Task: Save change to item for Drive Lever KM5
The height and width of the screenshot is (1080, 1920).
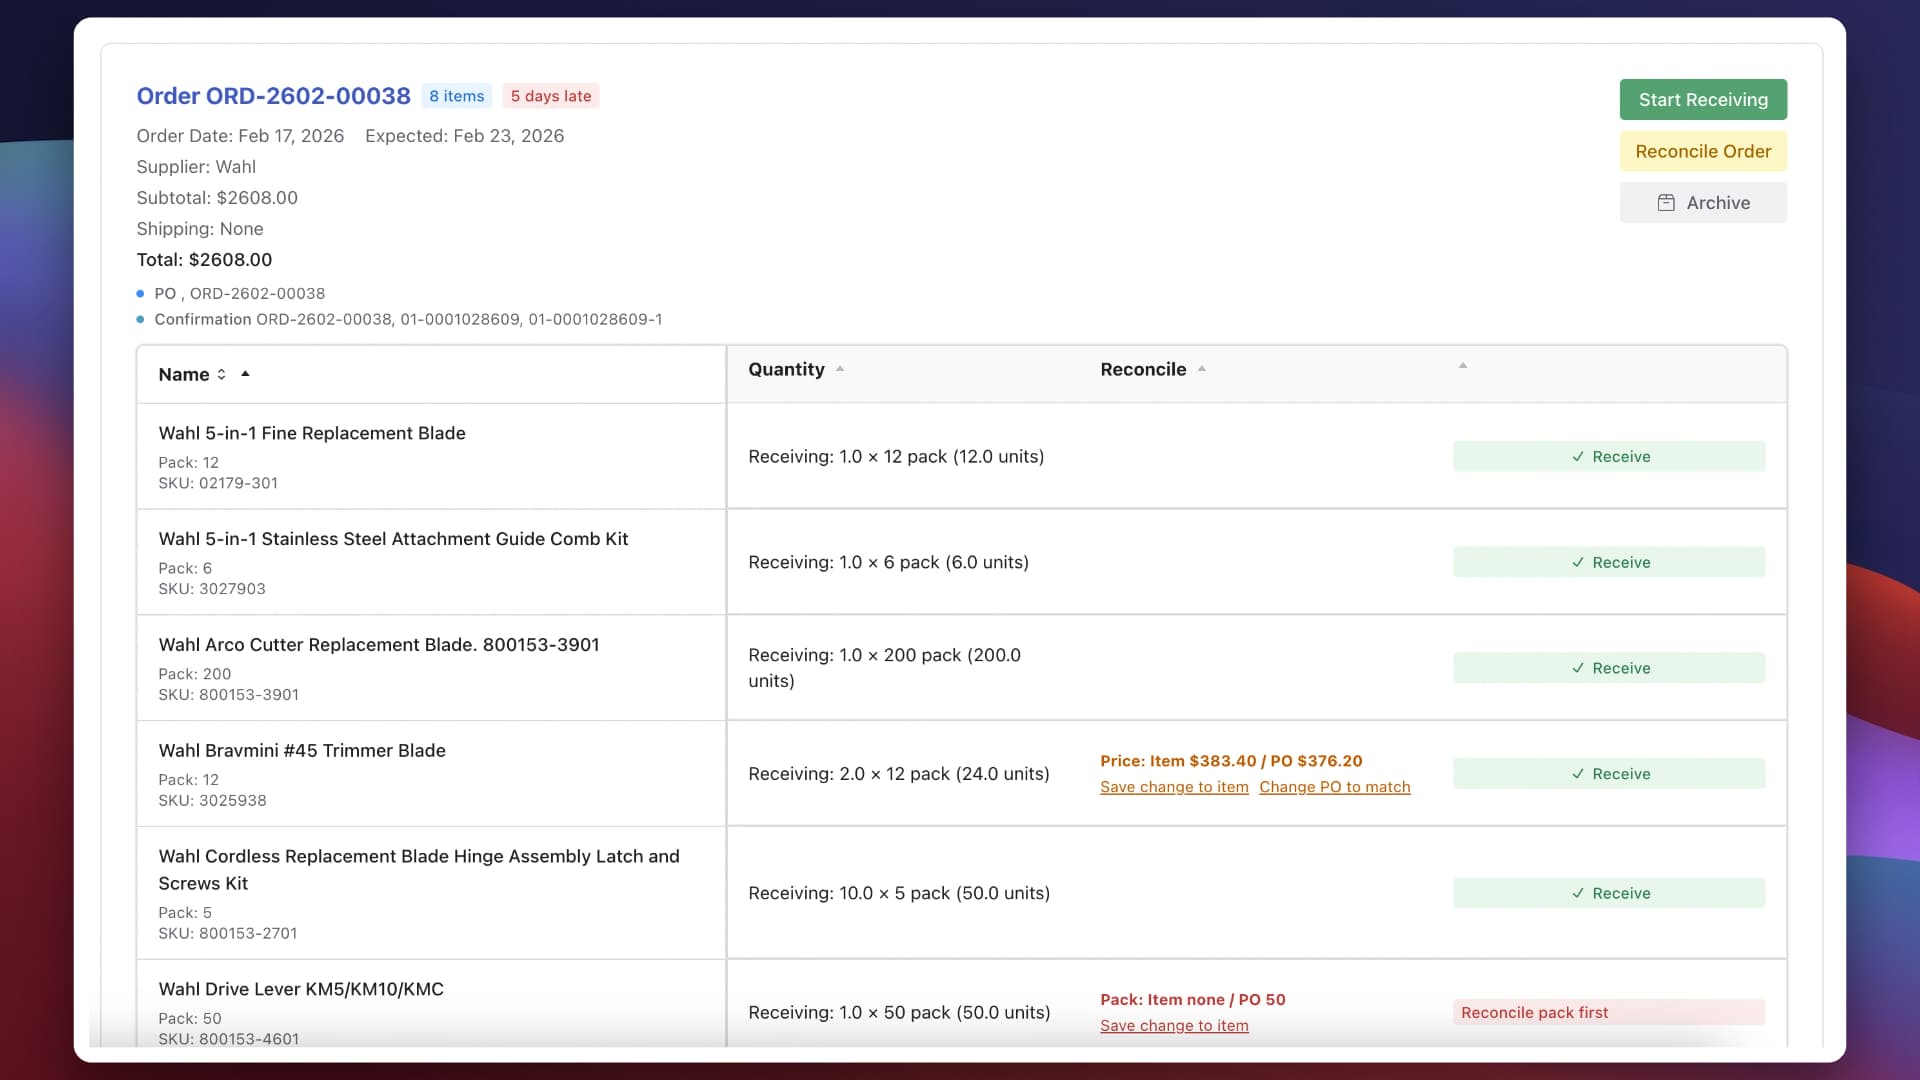Action: [1174, 1026]
